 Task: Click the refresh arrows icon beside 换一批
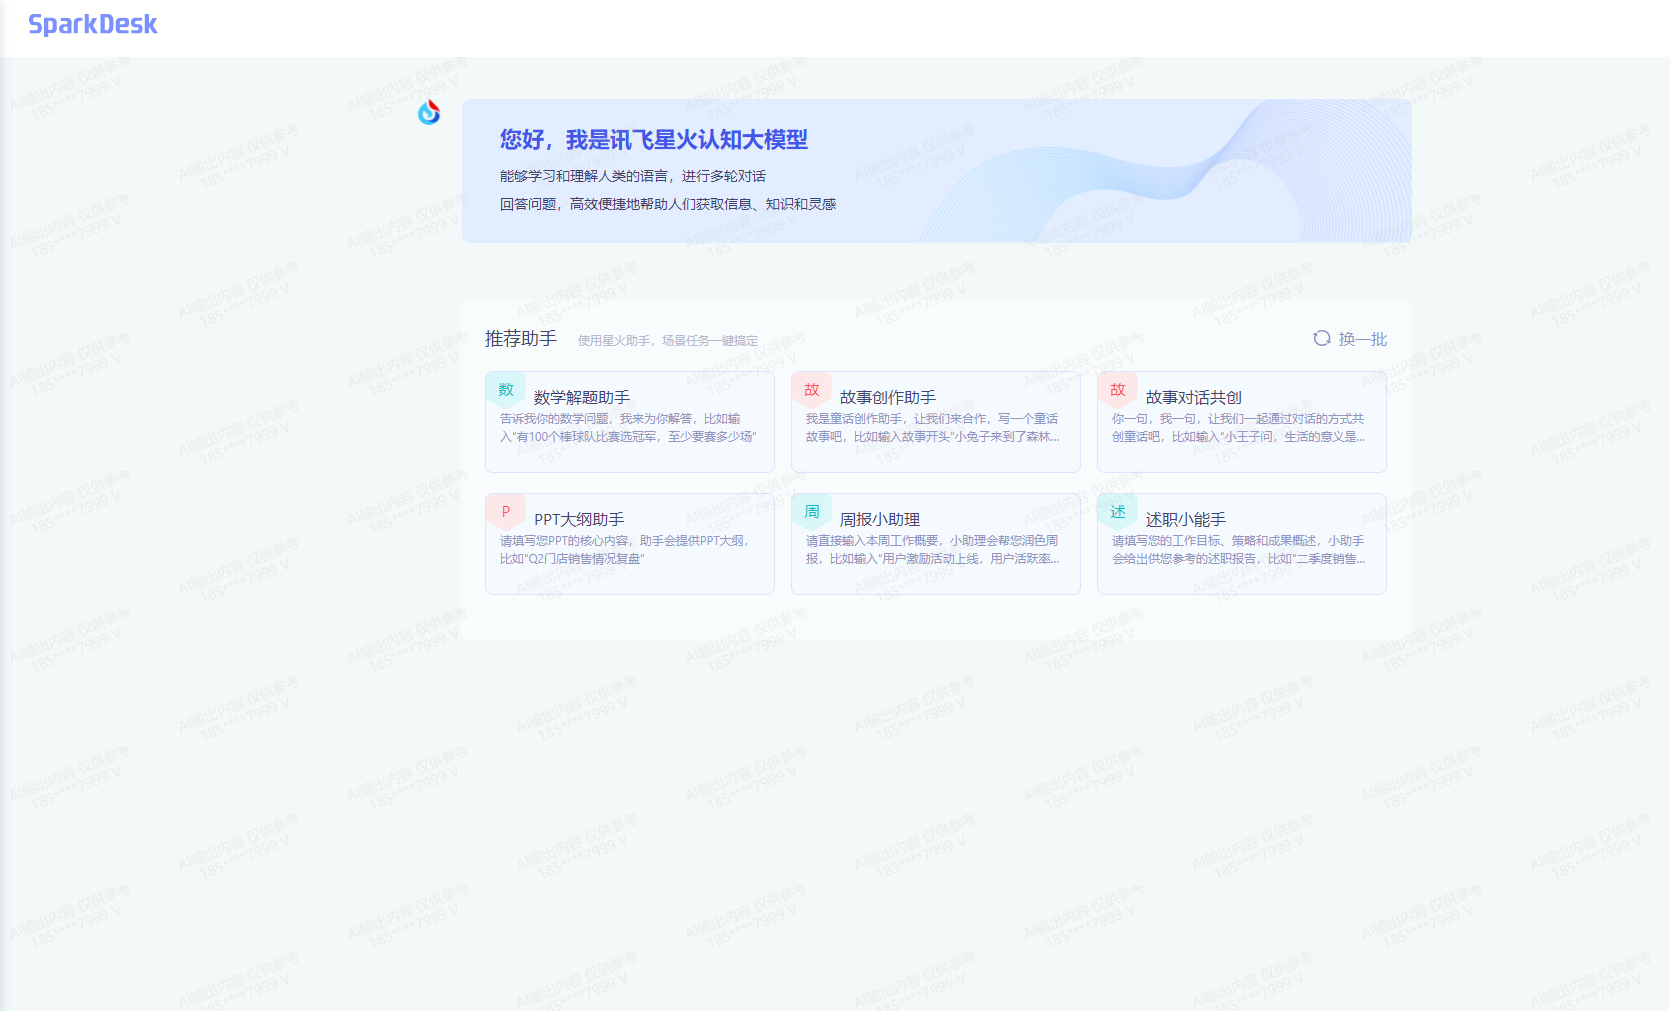click(x=1321, y=338)
